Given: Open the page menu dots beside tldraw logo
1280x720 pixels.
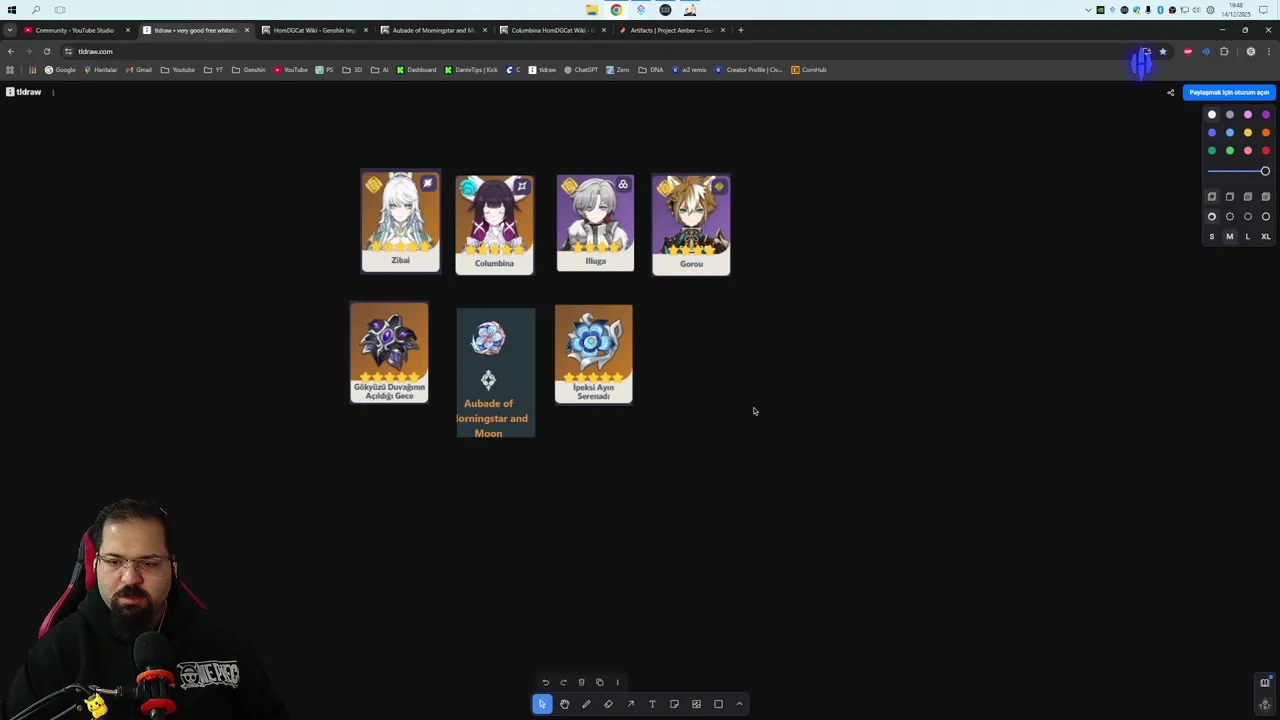Looking at the screenshot, I should 53,92.
